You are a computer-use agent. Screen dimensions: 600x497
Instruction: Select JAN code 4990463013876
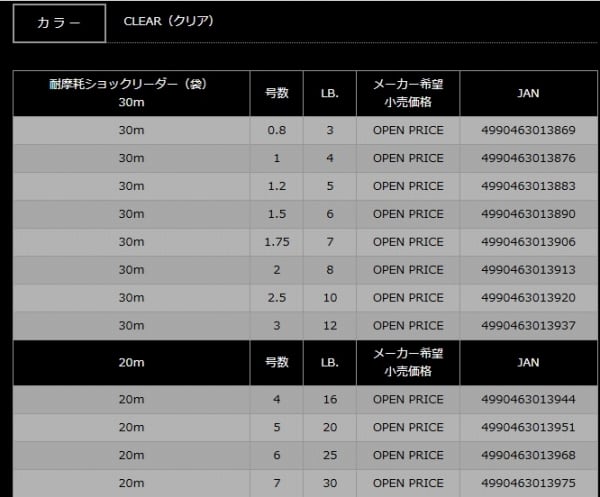tap(529, 158)
